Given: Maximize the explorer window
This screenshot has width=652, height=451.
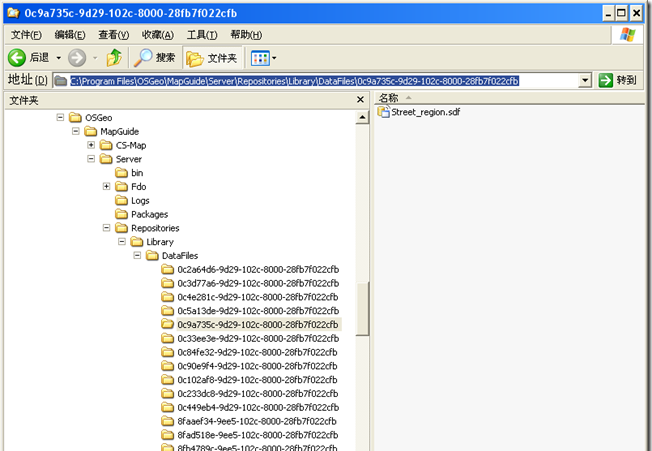Looking at the screenshot, I should click(621, 13).
